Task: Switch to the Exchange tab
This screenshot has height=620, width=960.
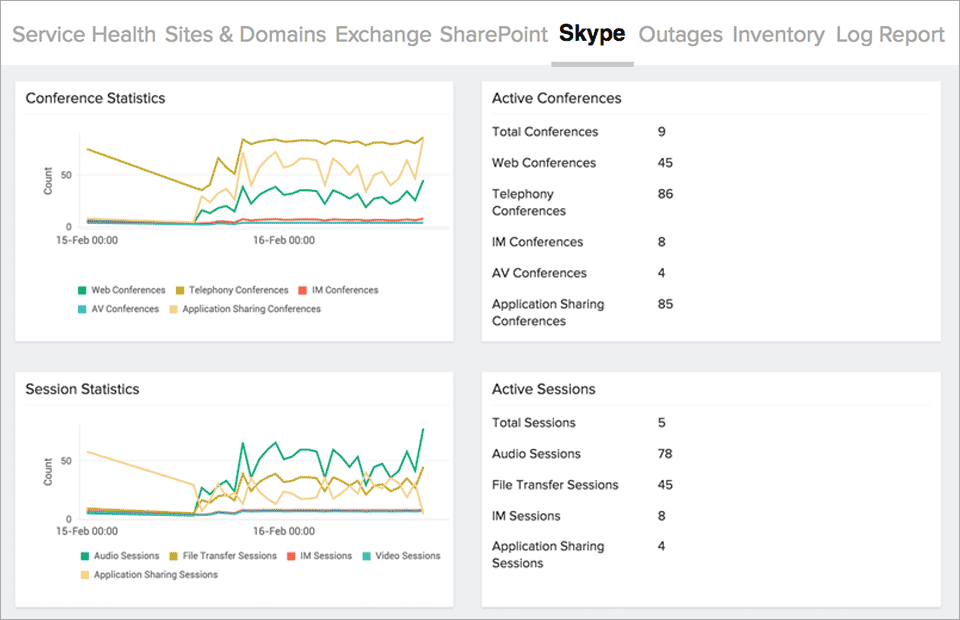Action: [x=383, y=33]
